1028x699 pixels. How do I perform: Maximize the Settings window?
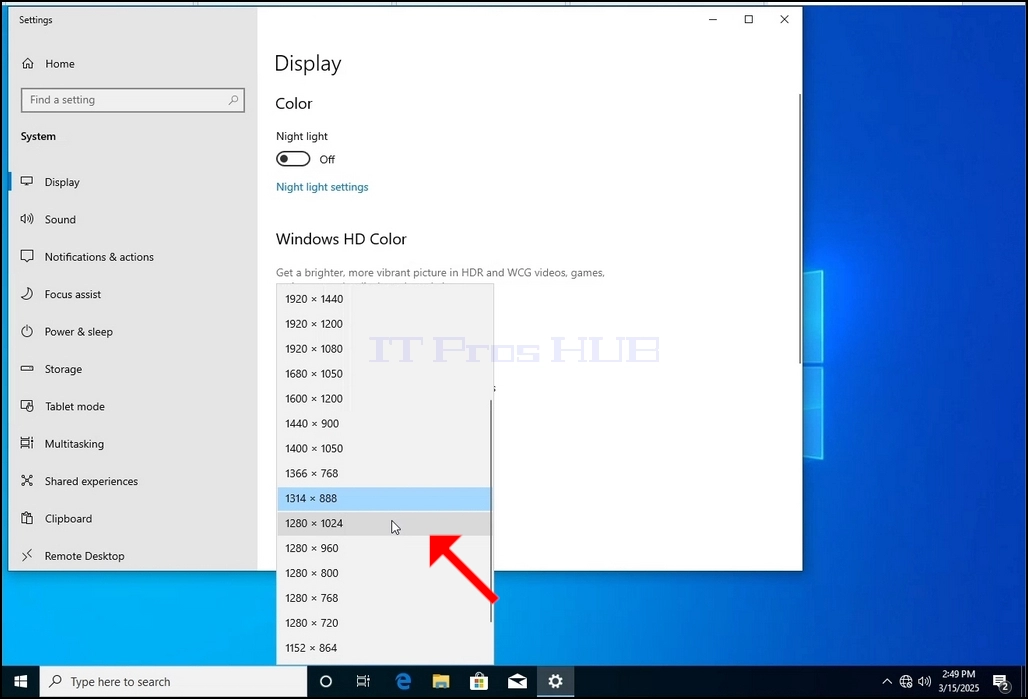pyautogui.click(x=749, y=20)
